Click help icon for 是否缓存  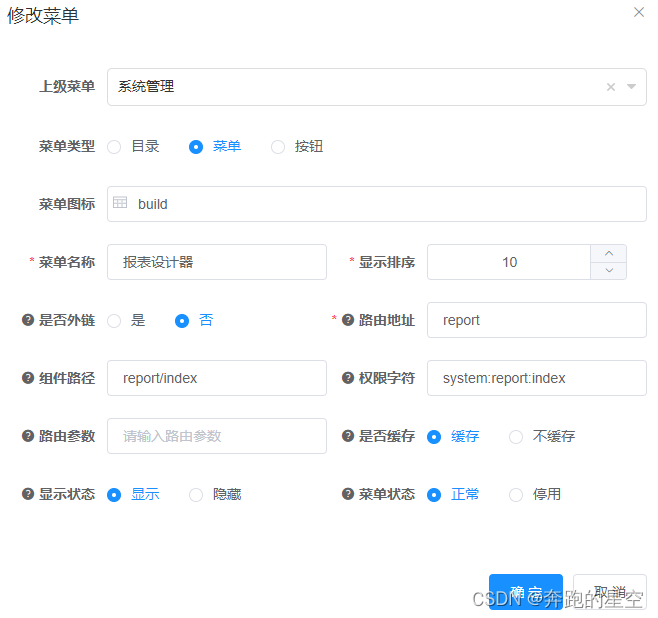[348, 436]
